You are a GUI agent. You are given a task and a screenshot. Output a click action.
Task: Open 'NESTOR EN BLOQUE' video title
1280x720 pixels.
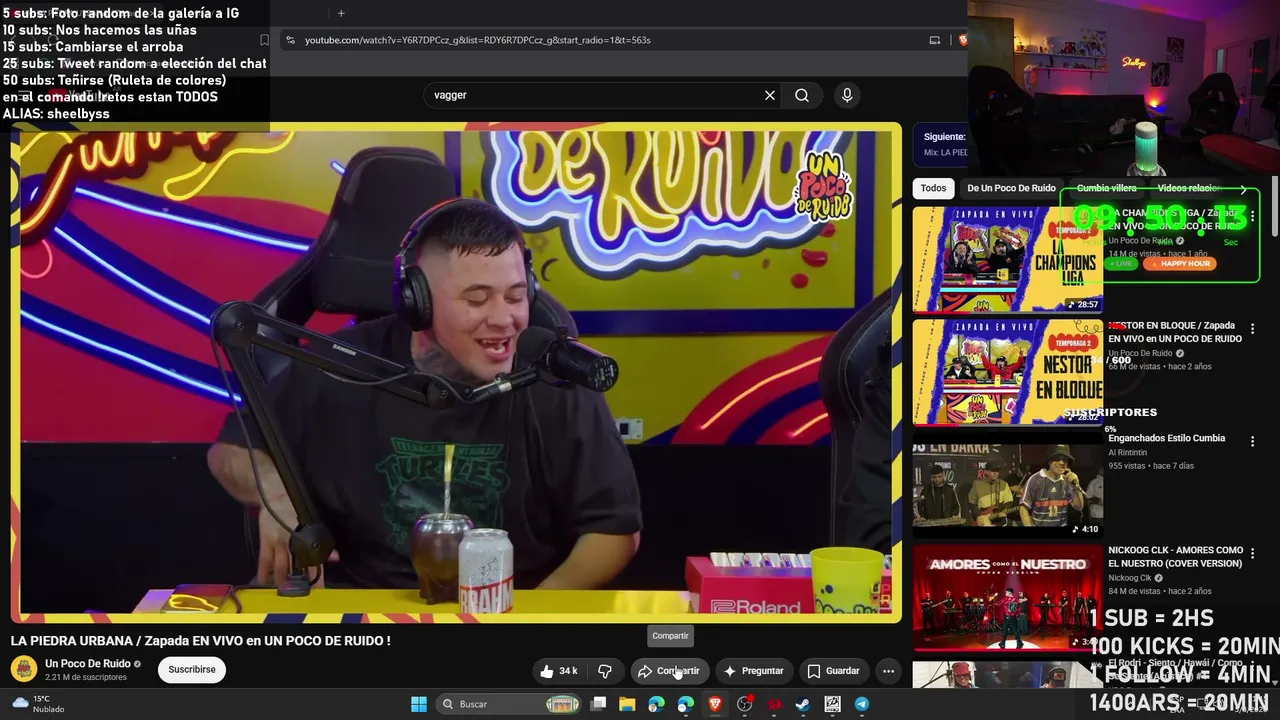coord(1175,332)
